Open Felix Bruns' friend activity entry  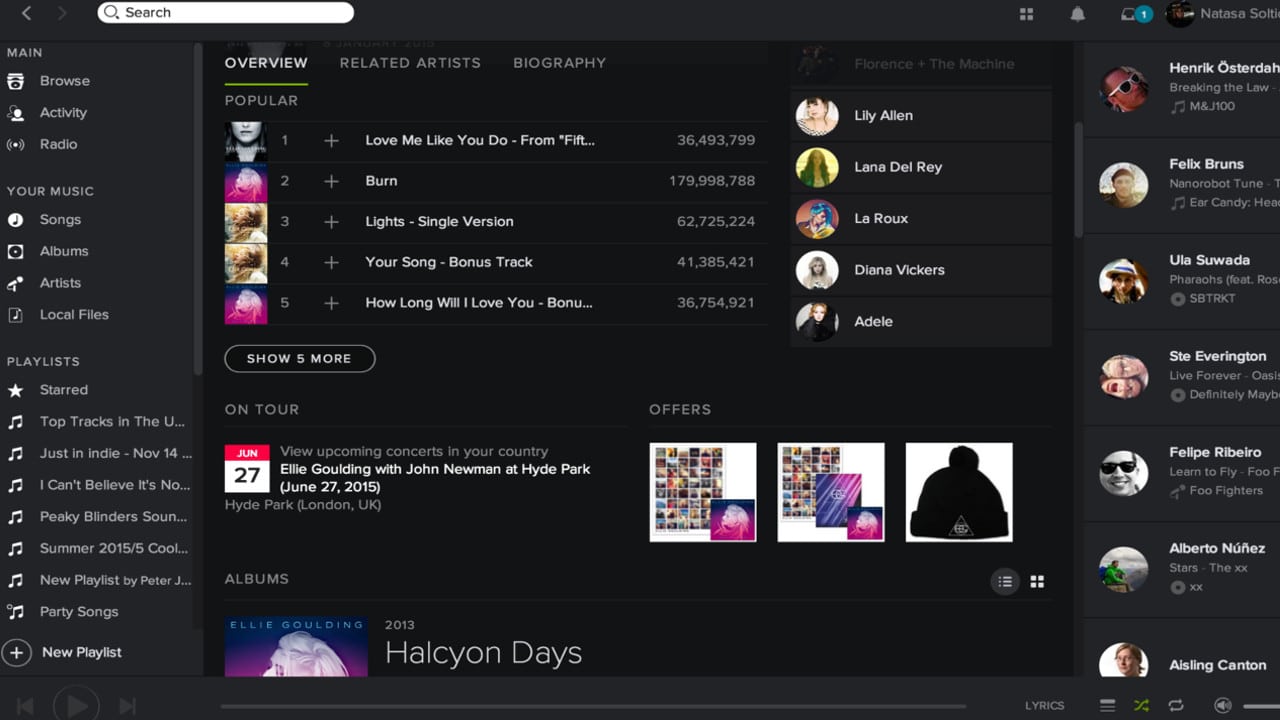coord(1182,185)
